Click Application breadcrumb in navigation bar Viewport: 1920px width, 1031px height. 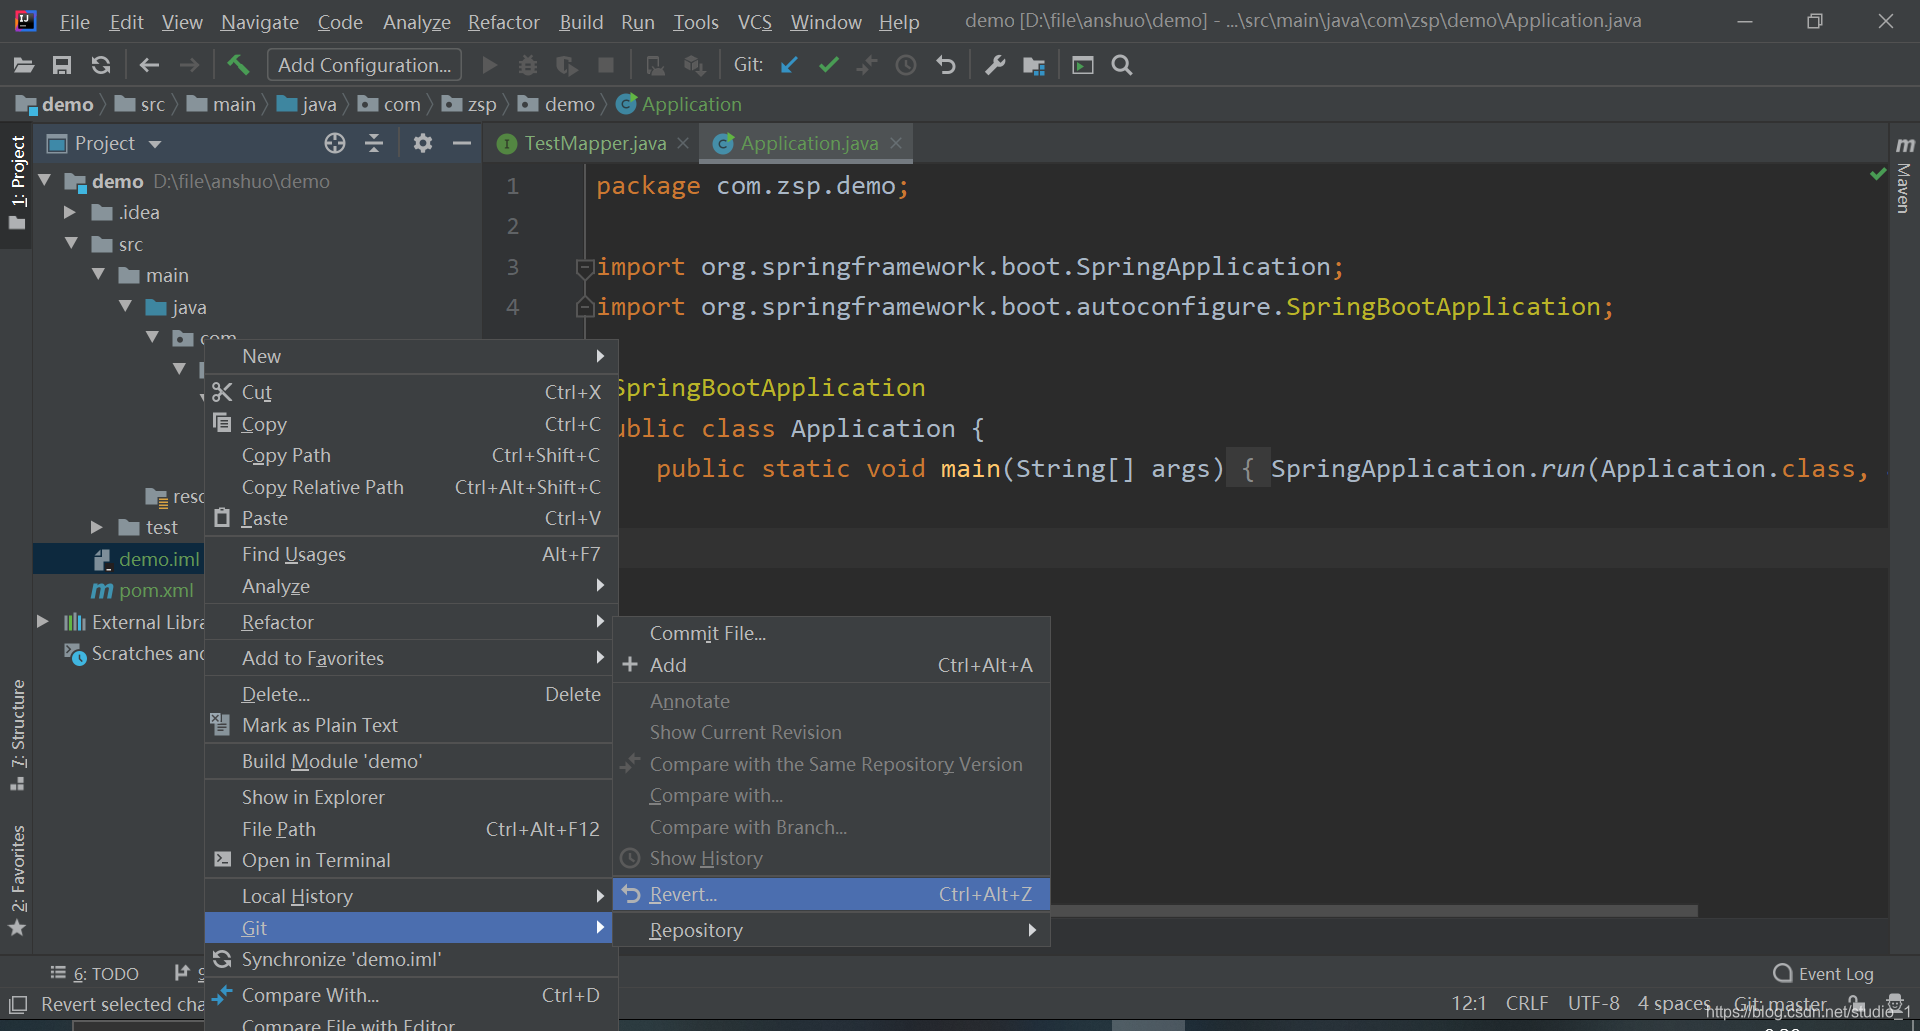(680, 104)
